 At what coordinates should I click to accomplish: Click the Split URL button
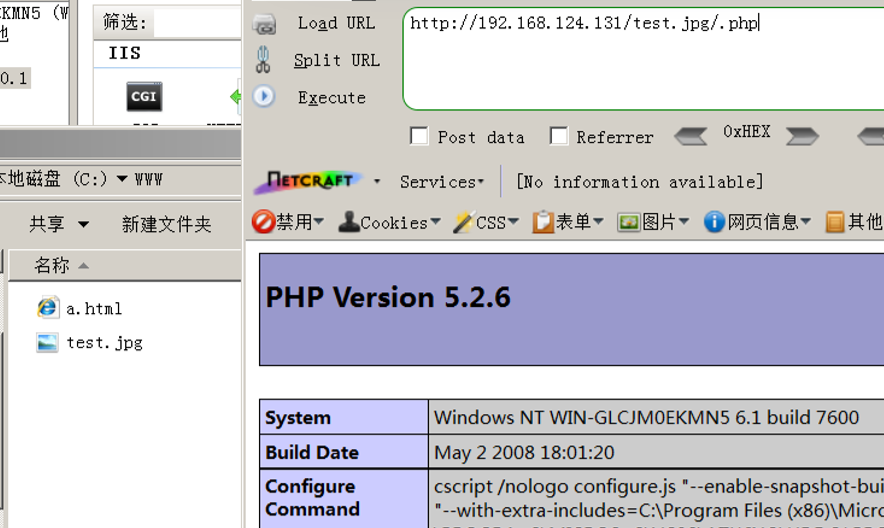pyautogui.click(x=337, y=60)
